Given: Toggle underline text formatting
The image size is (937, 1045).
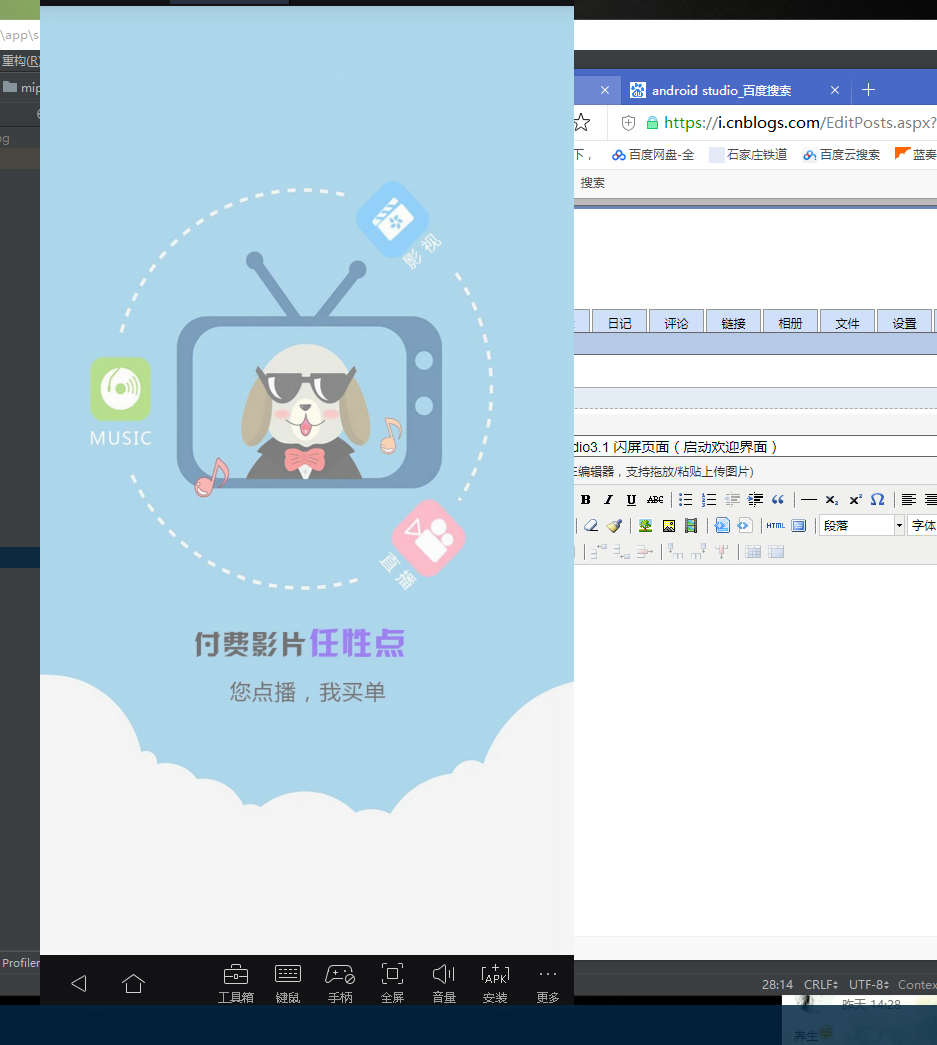Looking at the screenshot, I should (631, 499).
